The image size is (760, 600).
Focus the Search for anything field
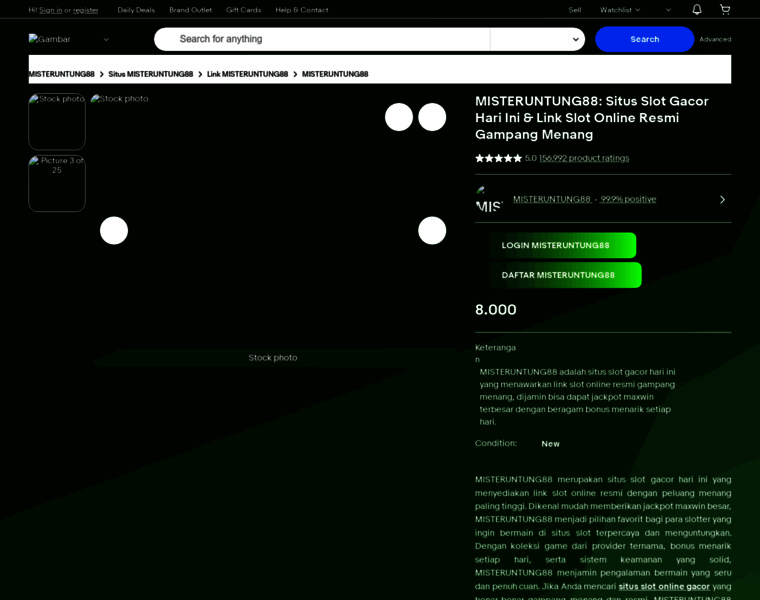pos(322,39)
